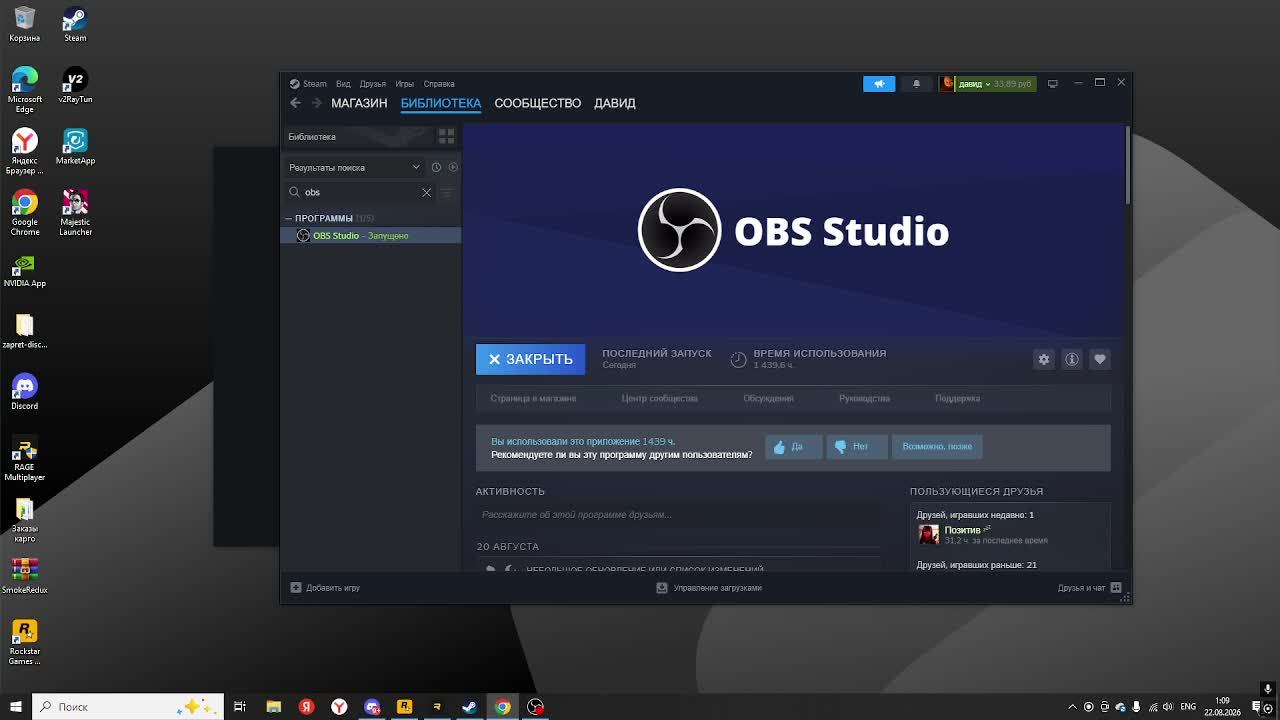Open the Друзья menu in Steam
The width and height of the screenshot is (1280, 720).
[373, 84]
